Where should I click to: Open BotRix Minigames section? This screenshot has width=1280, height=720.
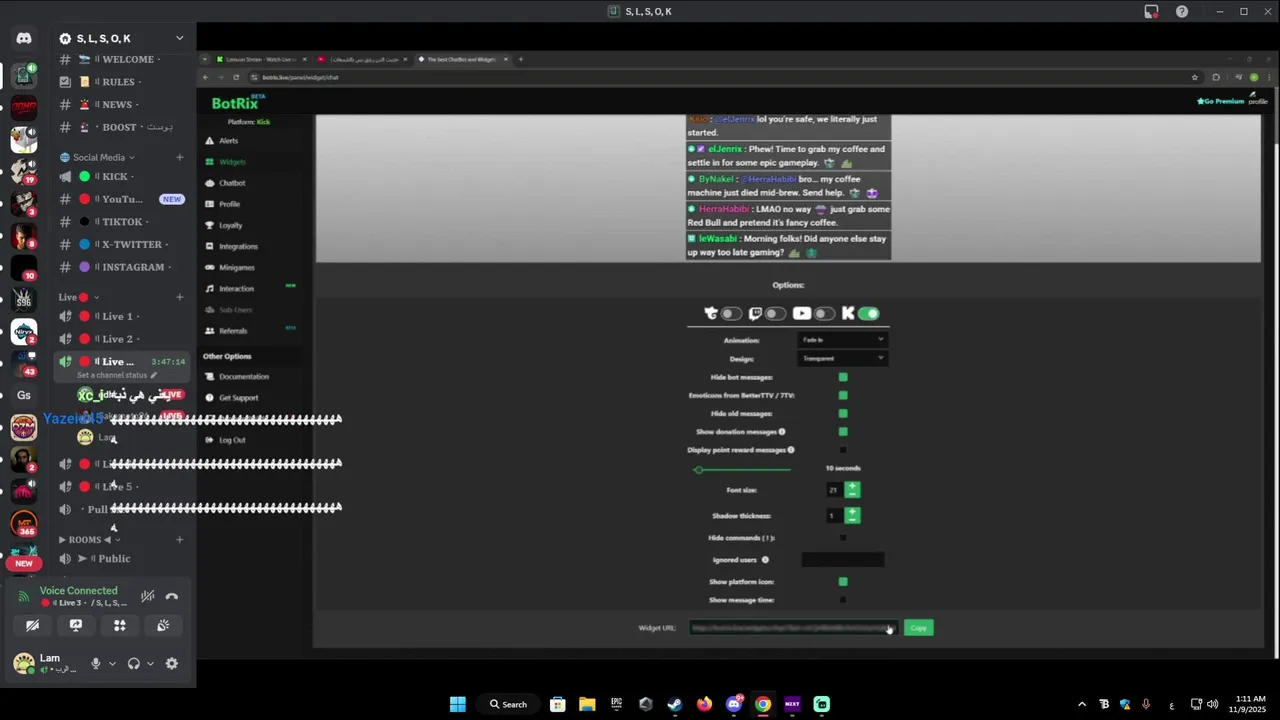[237, 267]
